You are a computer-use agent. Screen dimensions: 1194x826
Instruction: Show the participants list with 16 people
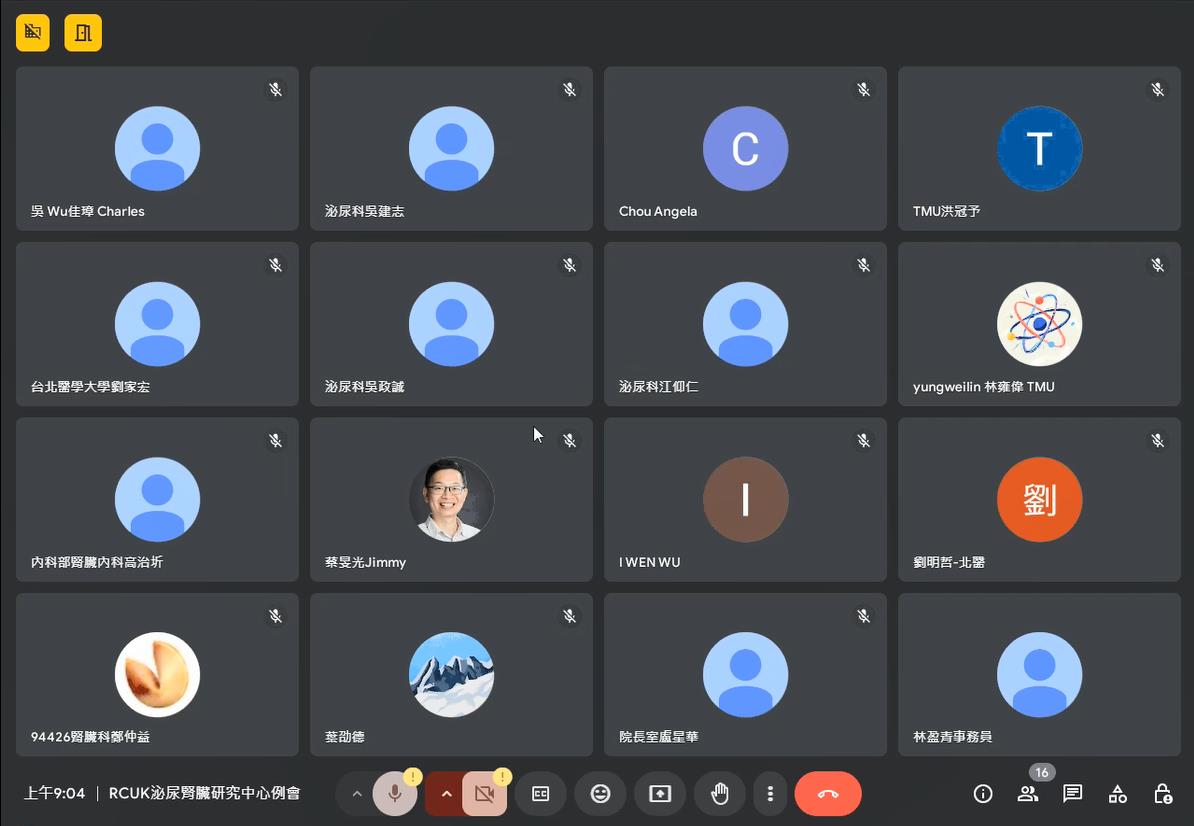pos(1028,794)
